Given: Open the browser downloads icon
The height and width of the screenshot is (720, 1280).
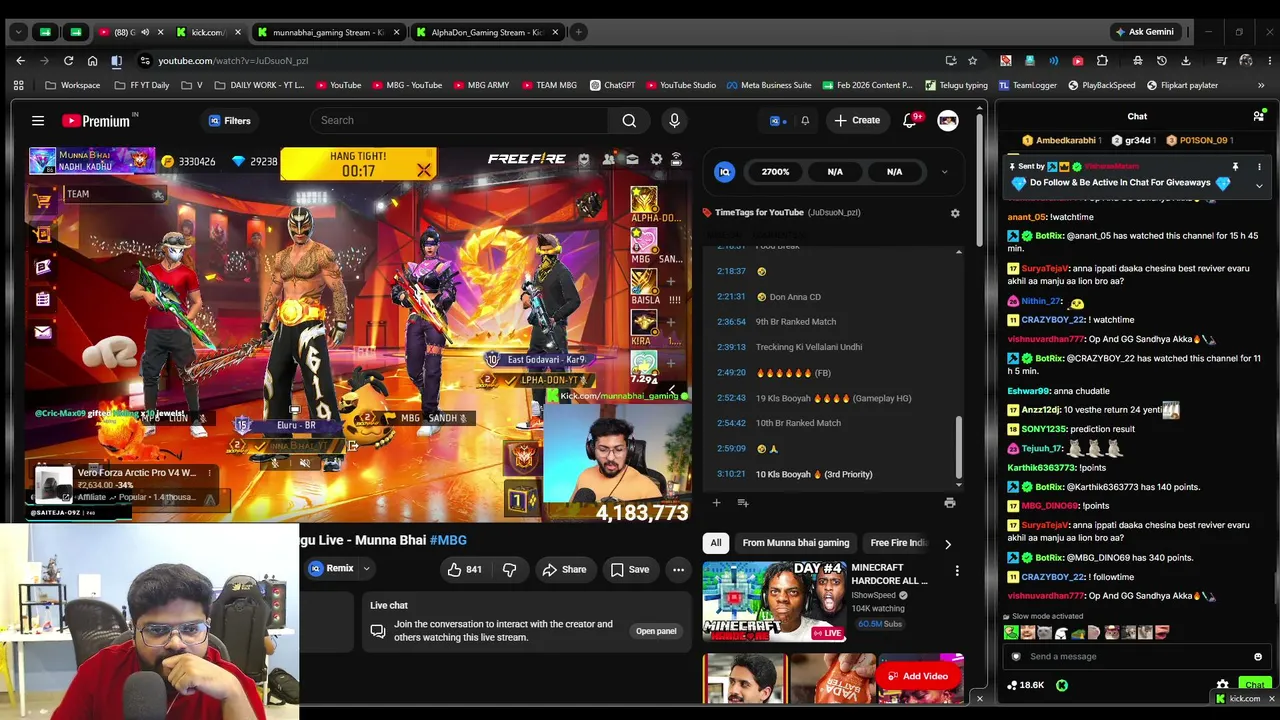Looking at the screenshot, I should coord(1186,61).
